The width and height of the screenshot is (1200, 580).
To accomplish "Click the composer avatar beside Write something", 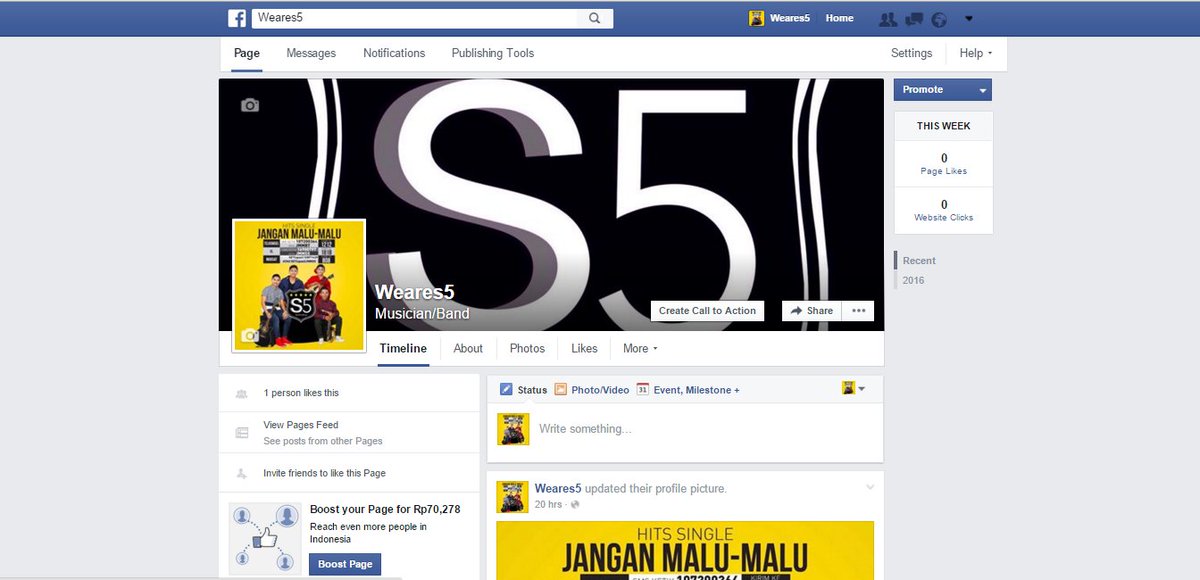I will click(512, 429).
